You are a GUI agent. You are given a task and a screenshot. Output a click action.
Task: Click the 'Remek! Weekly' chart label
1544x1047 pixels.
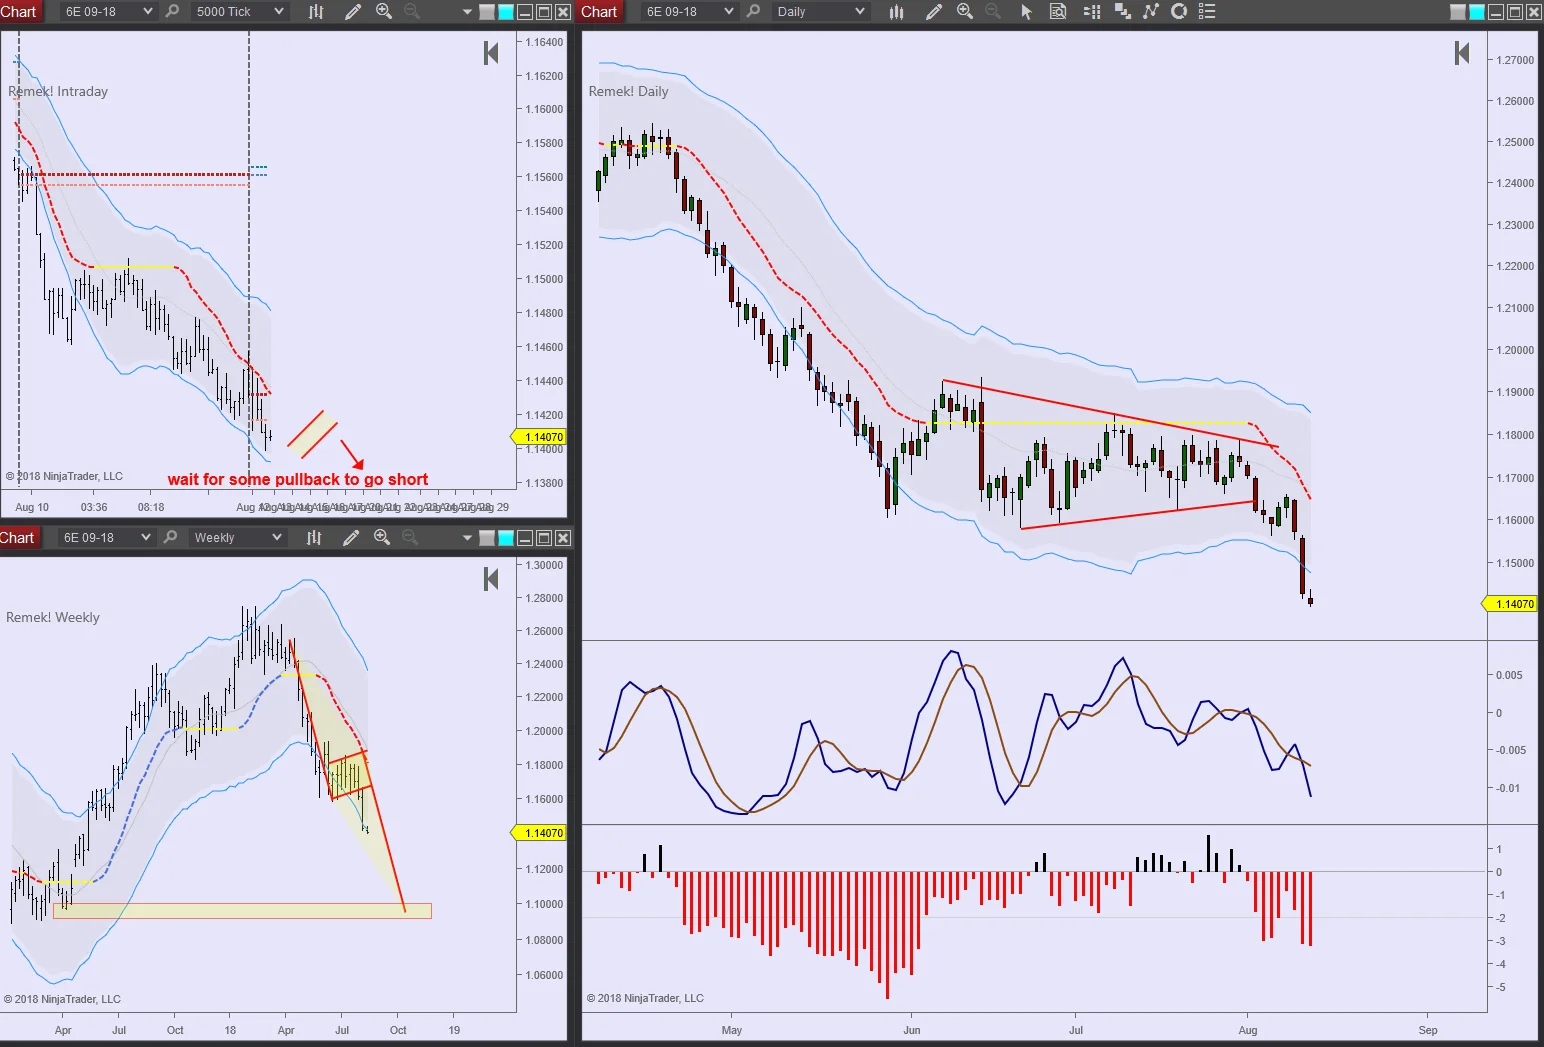(x=53, y=617)
